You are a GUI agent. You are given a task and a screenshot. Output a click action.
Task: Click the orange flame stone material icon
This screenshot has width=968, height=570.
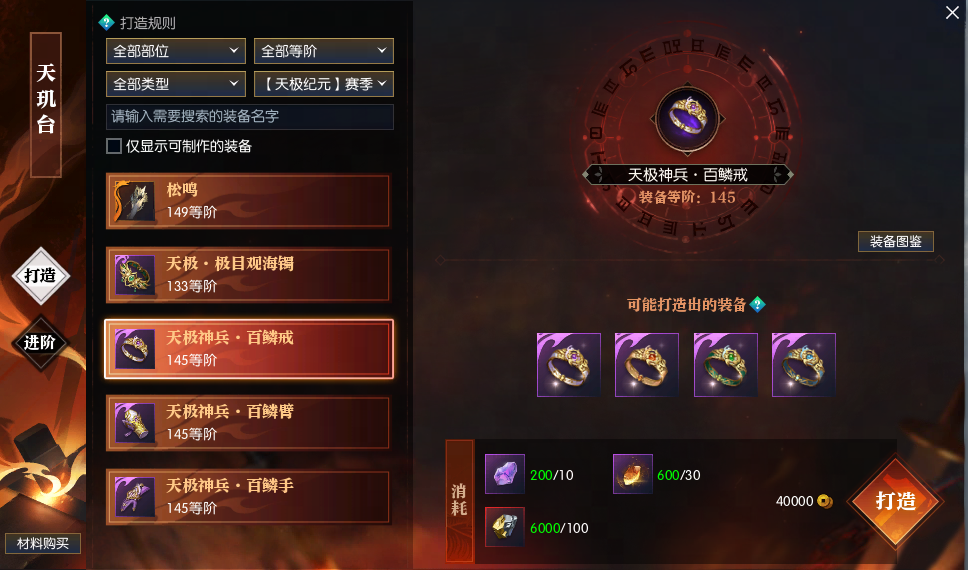coord(632,474)
